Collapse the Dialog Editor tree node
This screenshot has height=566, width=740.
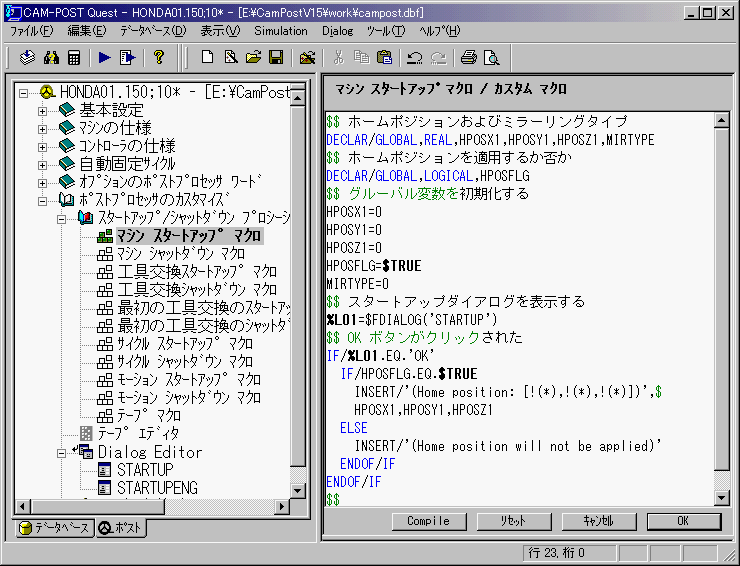pyautogui.click(x=61, y=453)
